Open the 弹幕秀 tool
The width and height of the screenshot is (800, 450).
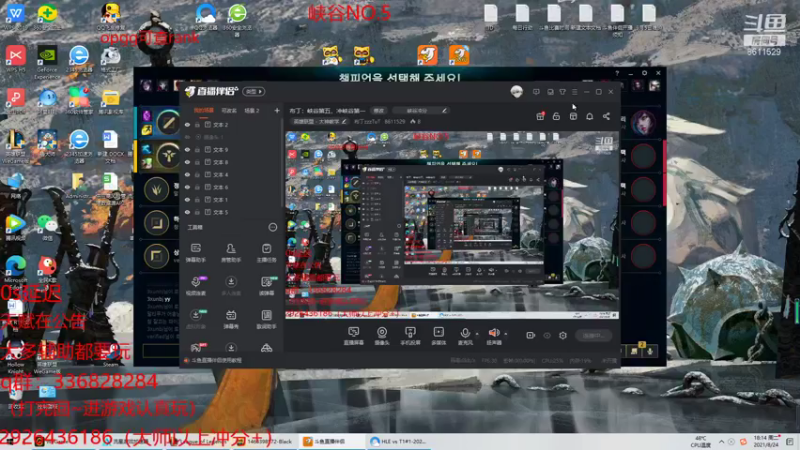[x=231, y=319]
